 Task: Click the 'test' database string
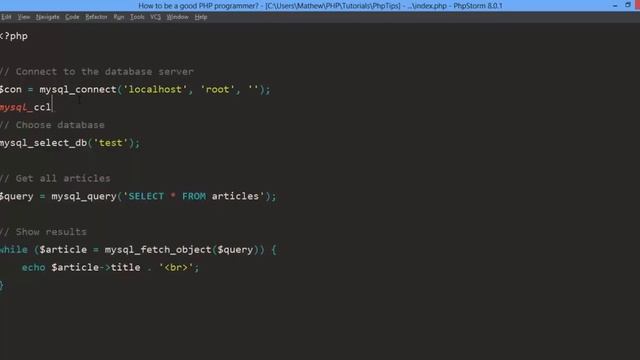(x=111, y=143)
